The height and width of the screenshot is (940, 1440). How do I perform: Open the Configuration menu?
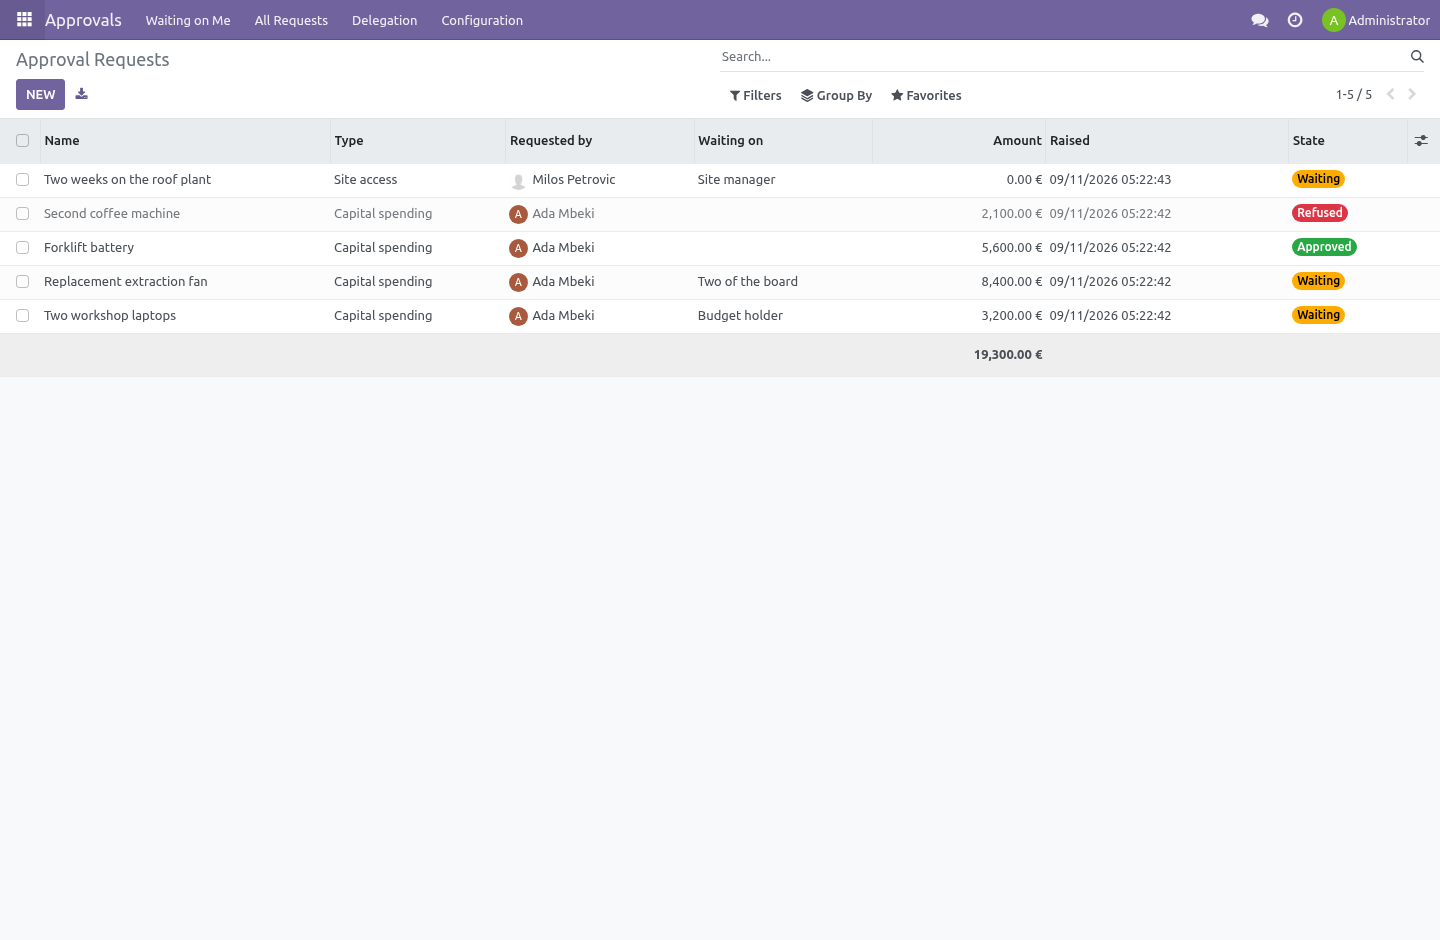(x=482, y=20)
